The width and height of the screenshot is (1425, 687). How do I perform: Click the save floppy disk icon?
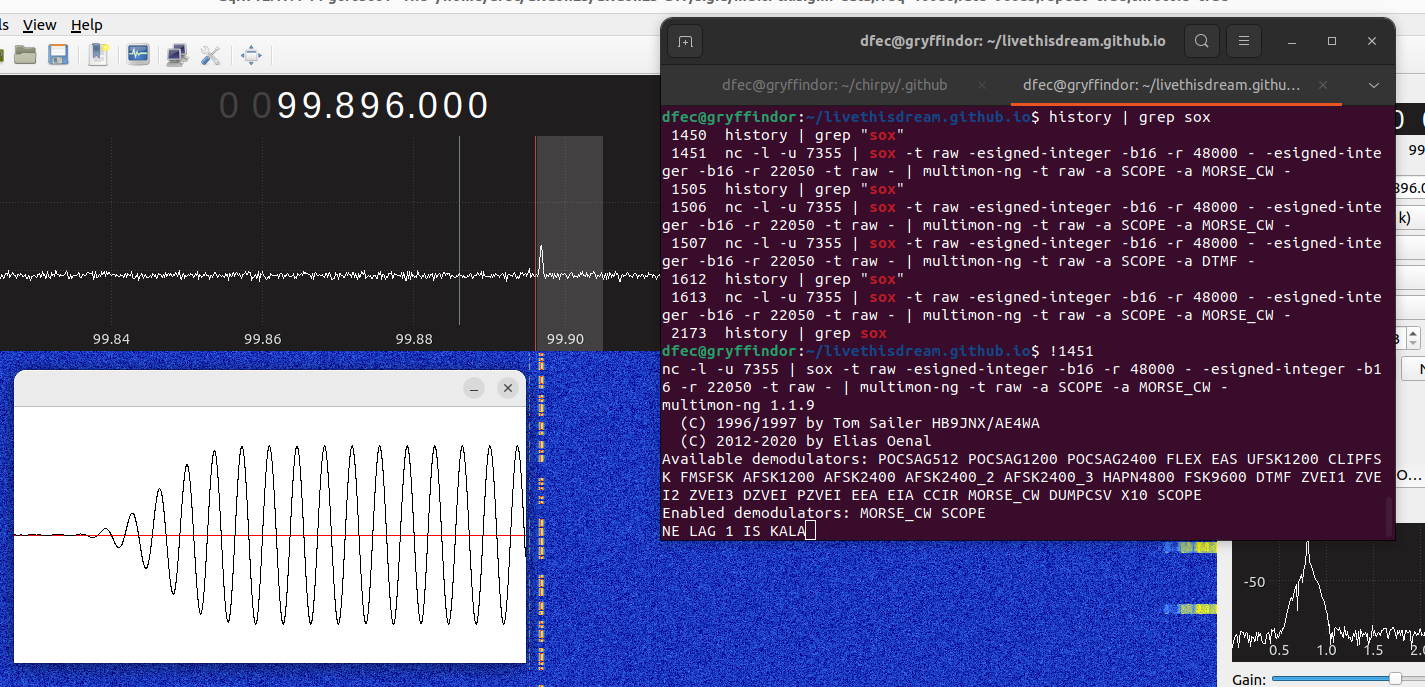click(58, 55)
